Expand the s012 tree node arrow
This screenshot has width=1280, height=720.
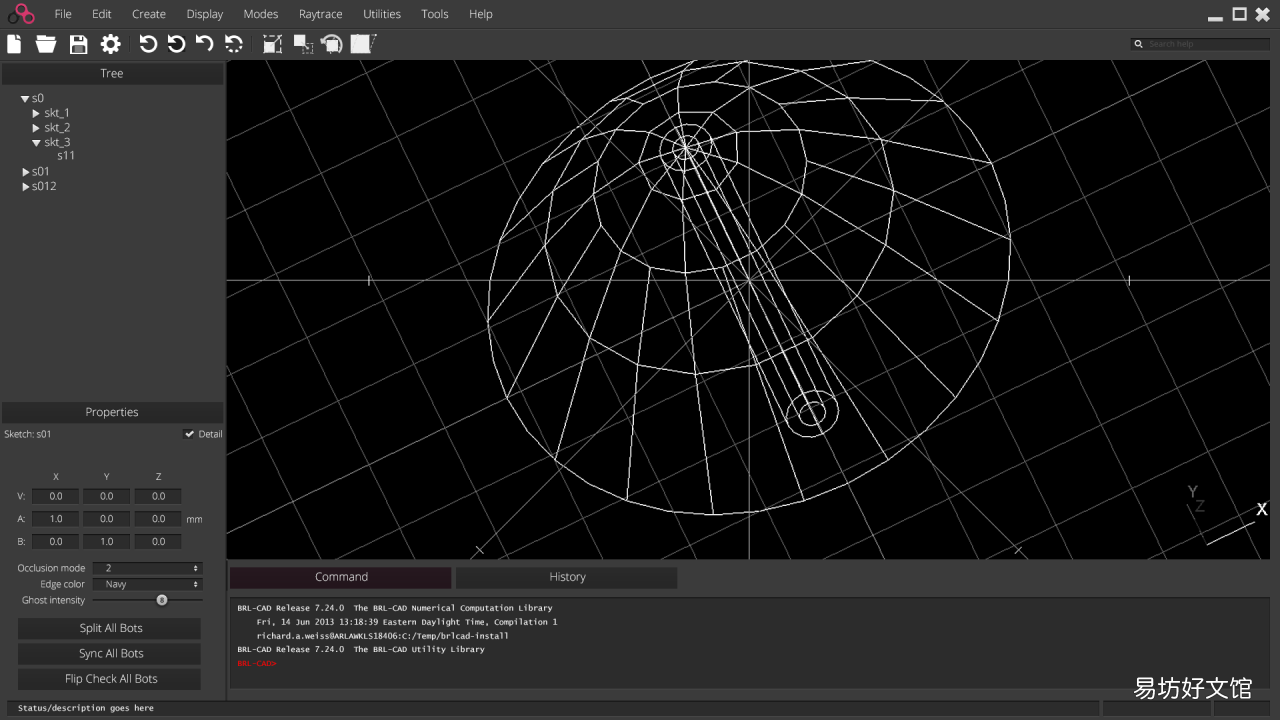point(26,186)
